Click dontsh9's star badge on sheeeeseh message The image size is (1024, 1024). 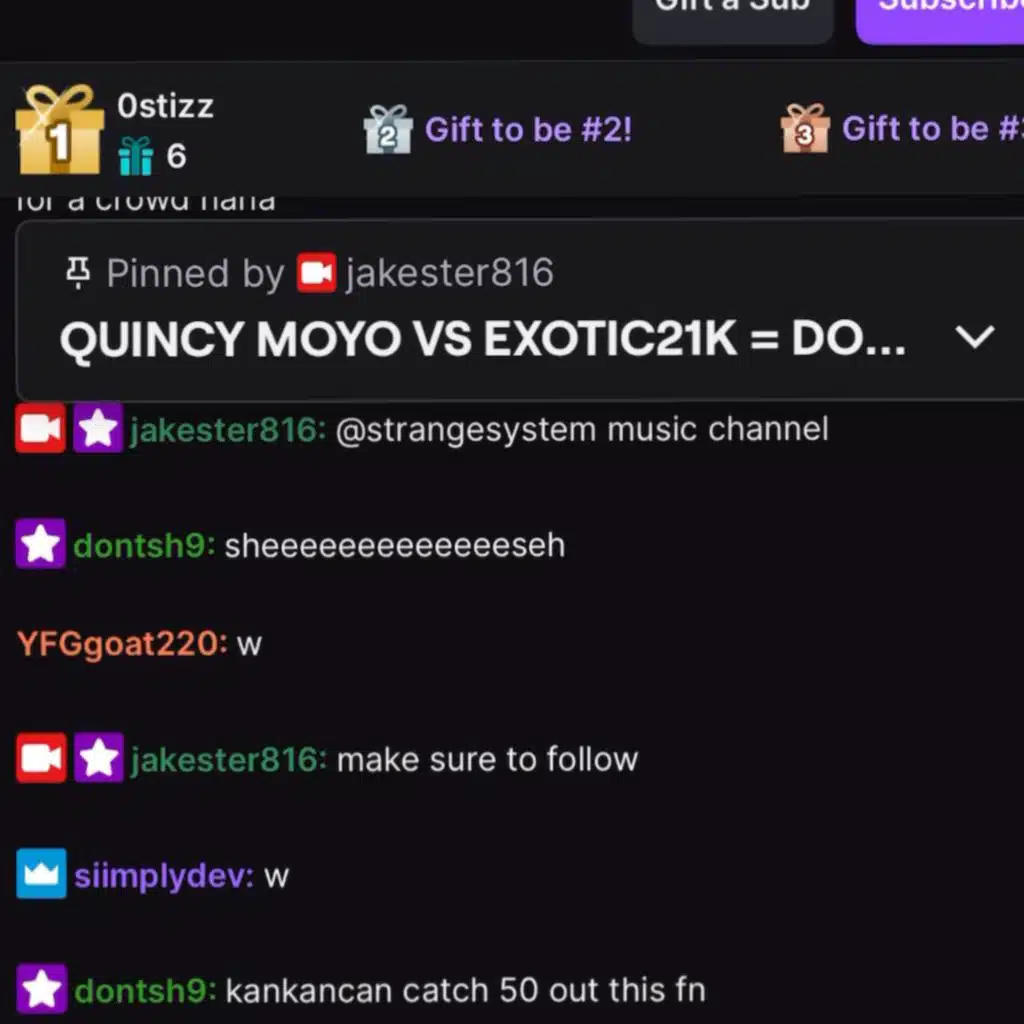[x=40, y=543]
